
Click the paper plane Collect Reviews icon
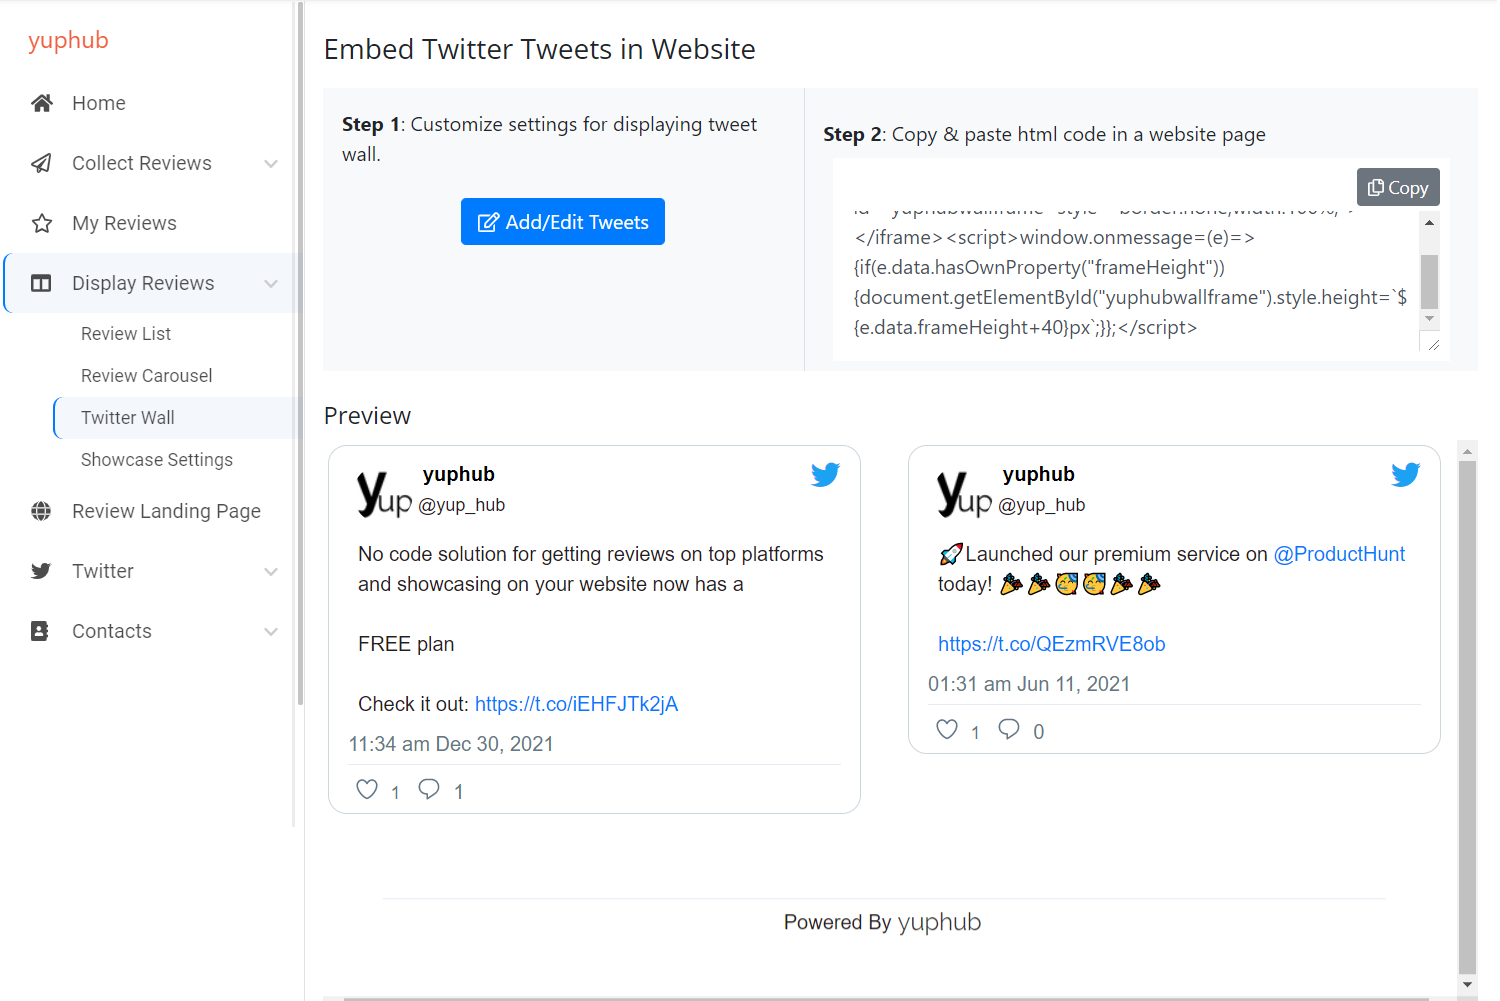coord(42,163)
